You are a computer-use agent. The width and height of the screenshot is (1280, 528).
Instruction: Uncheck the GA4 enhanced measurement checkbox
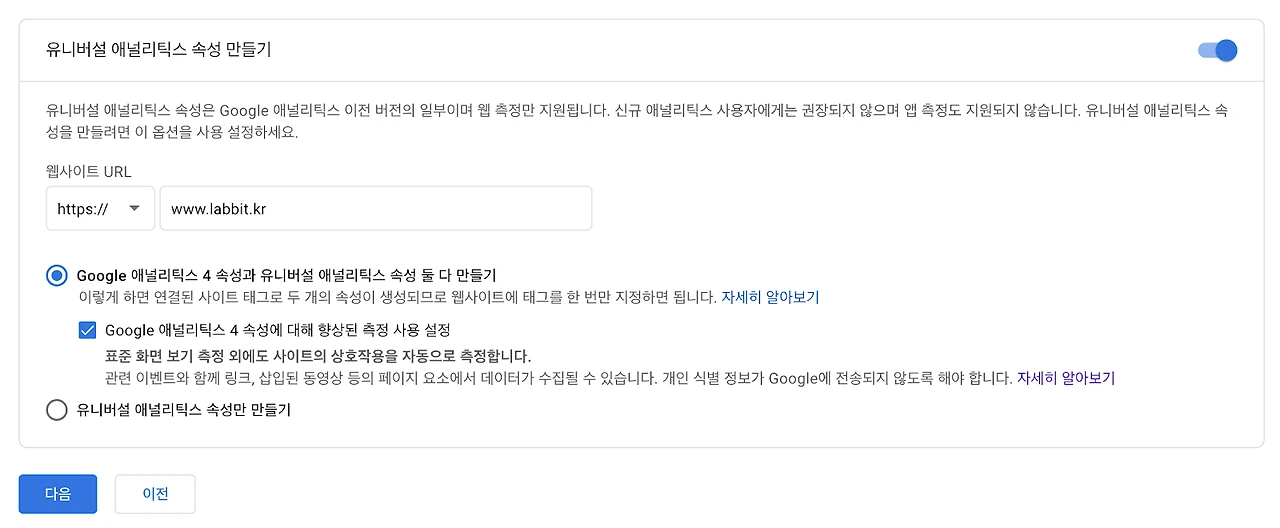point(87,329)
